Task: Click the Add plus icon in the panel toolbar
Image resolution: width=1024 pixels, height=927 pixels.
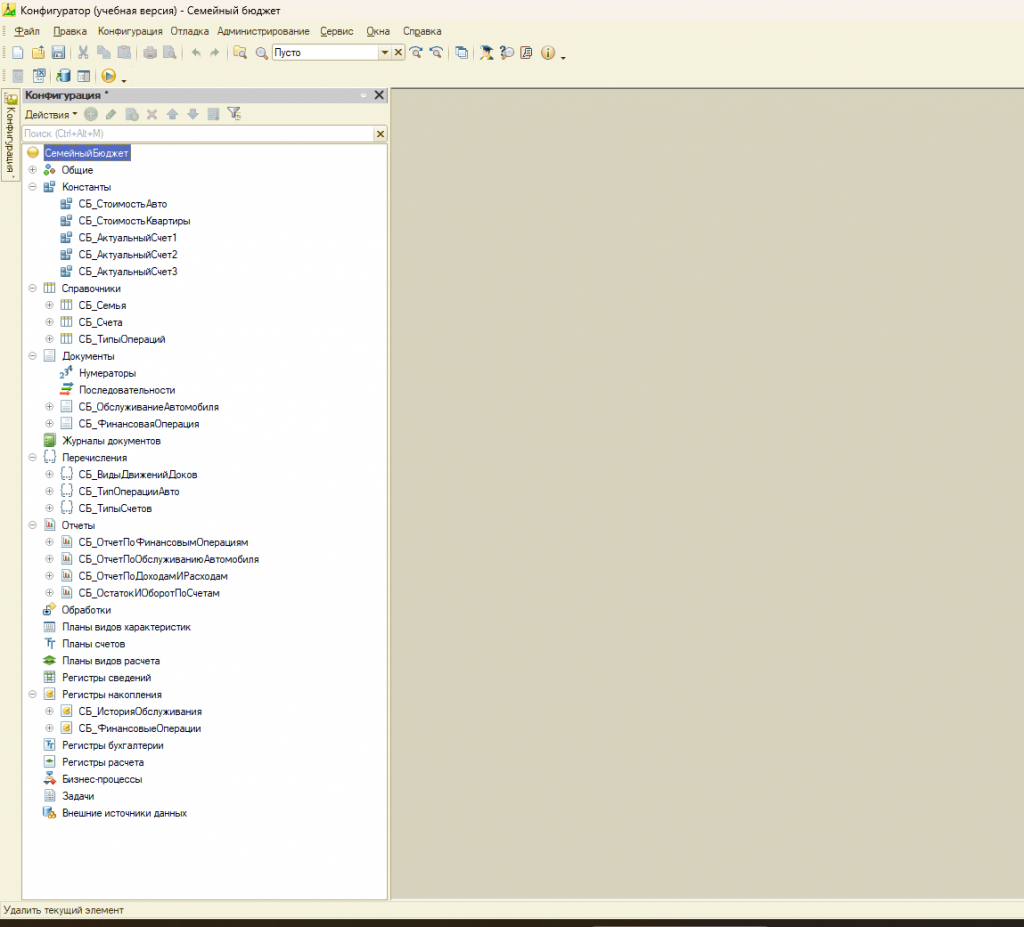Action: 91,114
